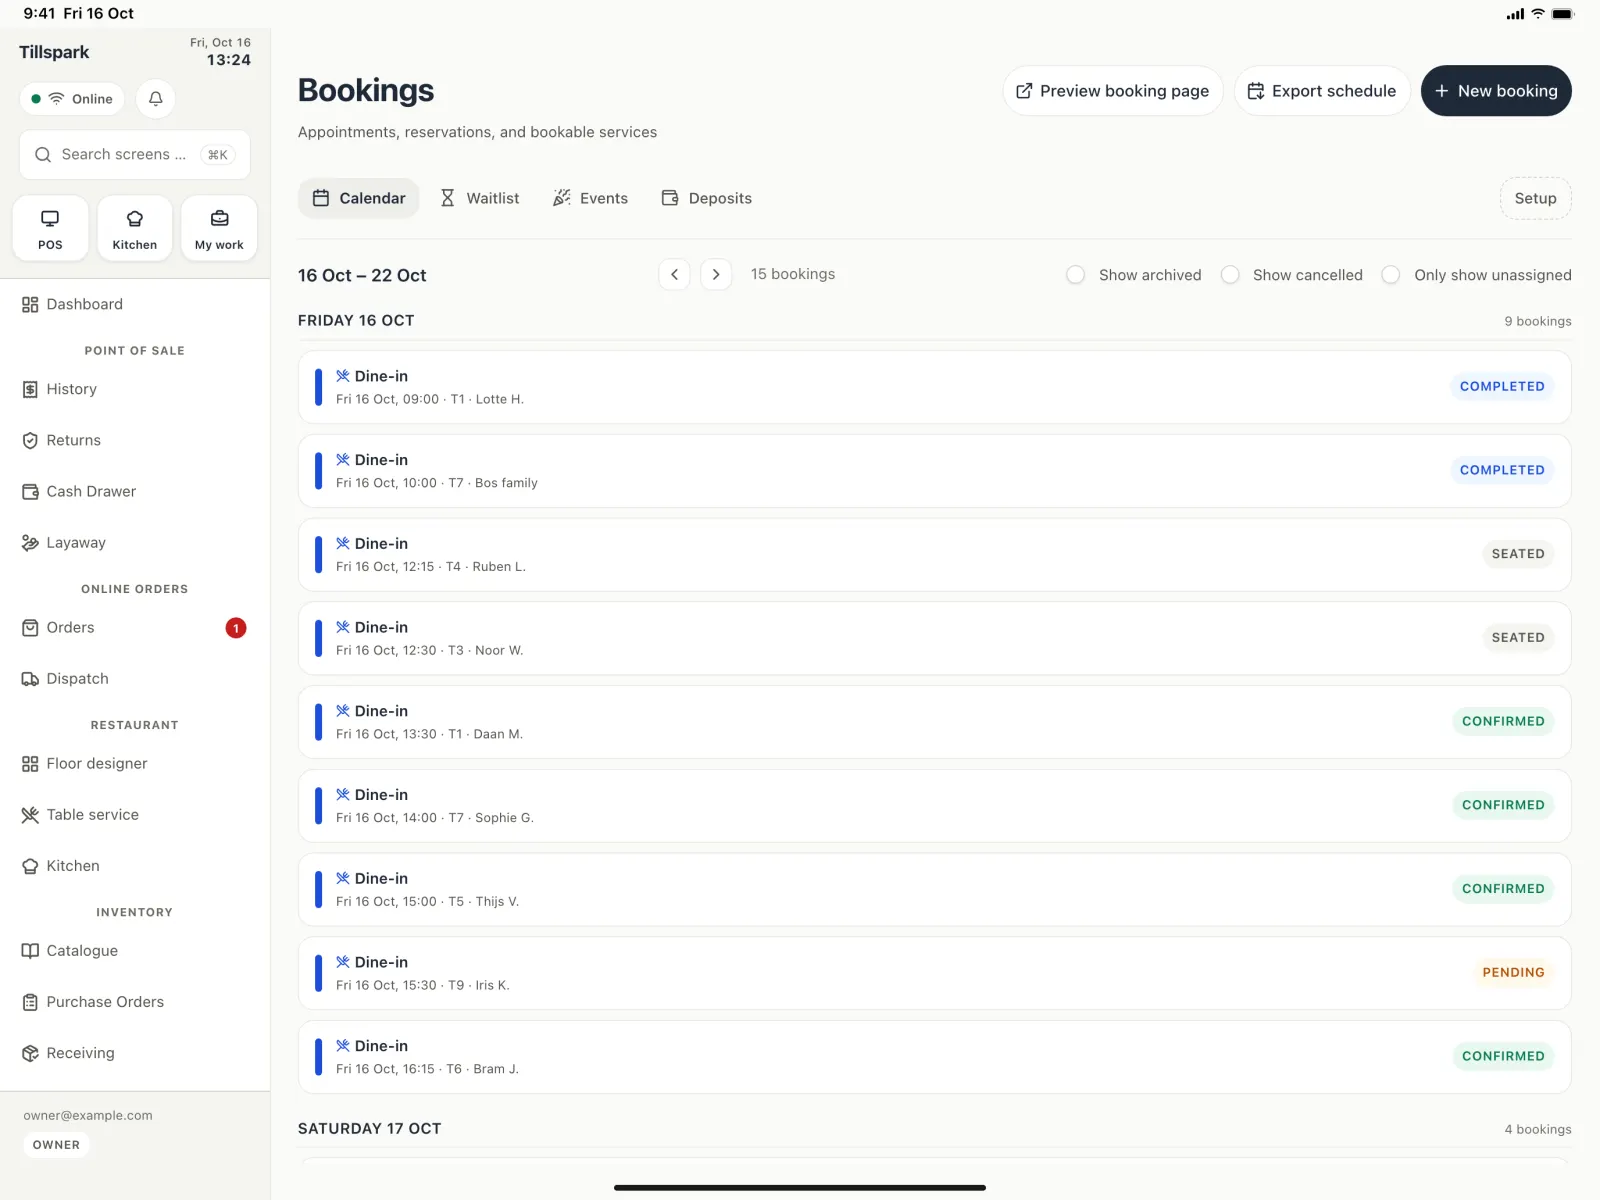The width and height of the screenshot is (1600, 1200).
Task: Focus the Search screens field
Action: point(135,155)
